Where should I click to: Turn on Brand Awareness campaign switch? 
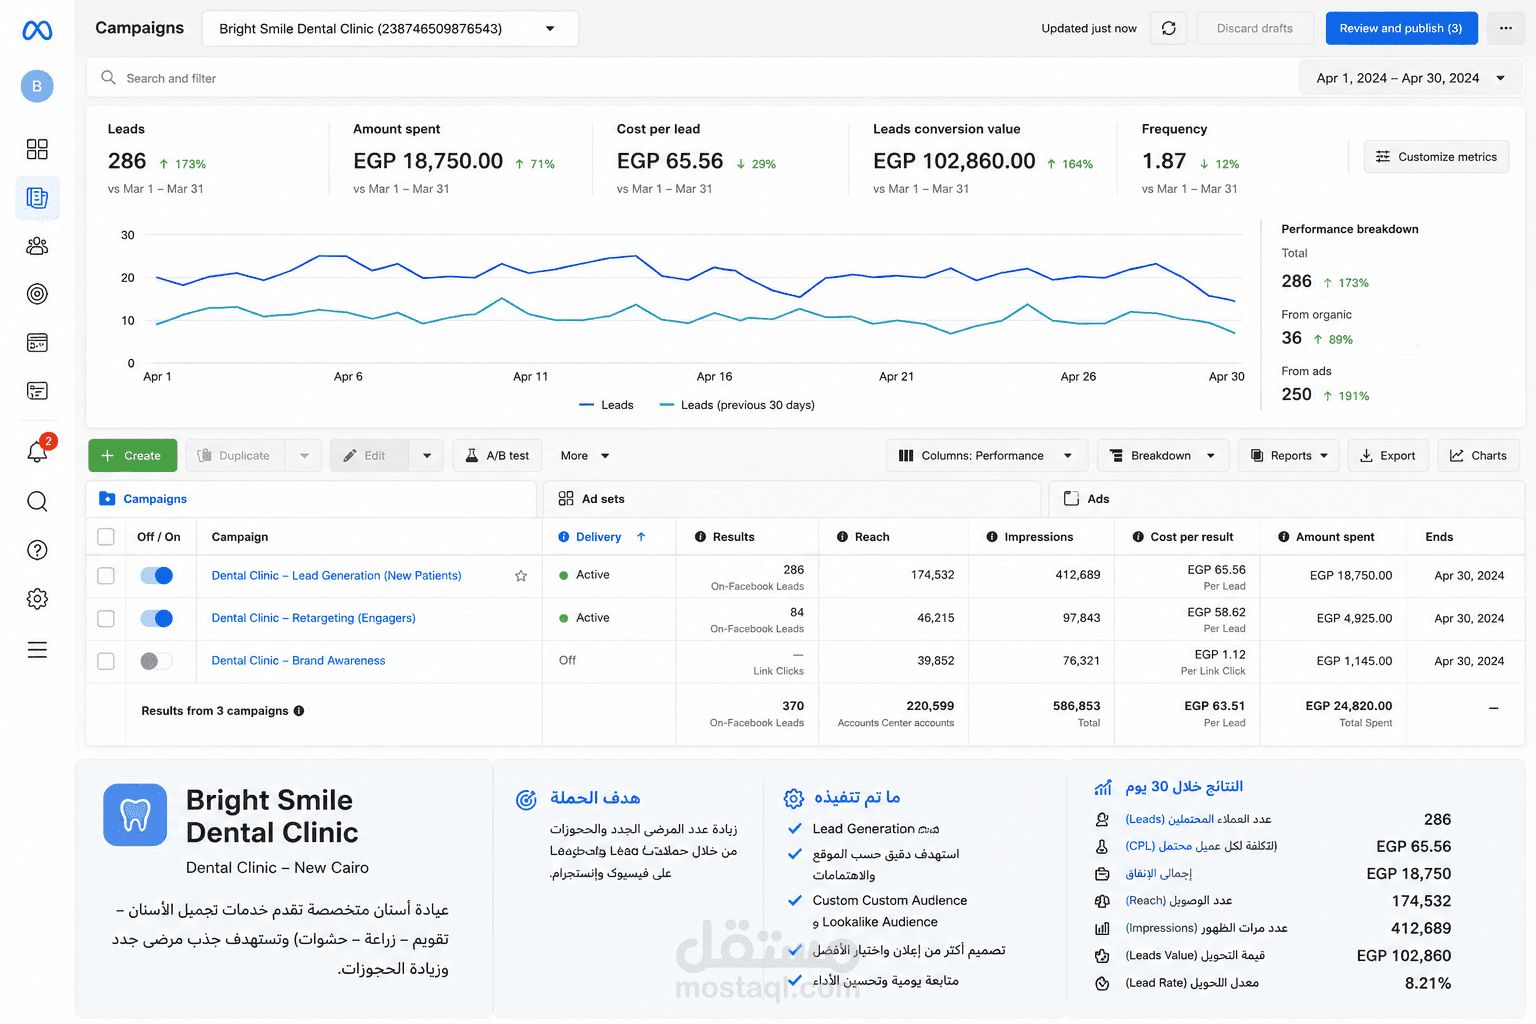157,661
